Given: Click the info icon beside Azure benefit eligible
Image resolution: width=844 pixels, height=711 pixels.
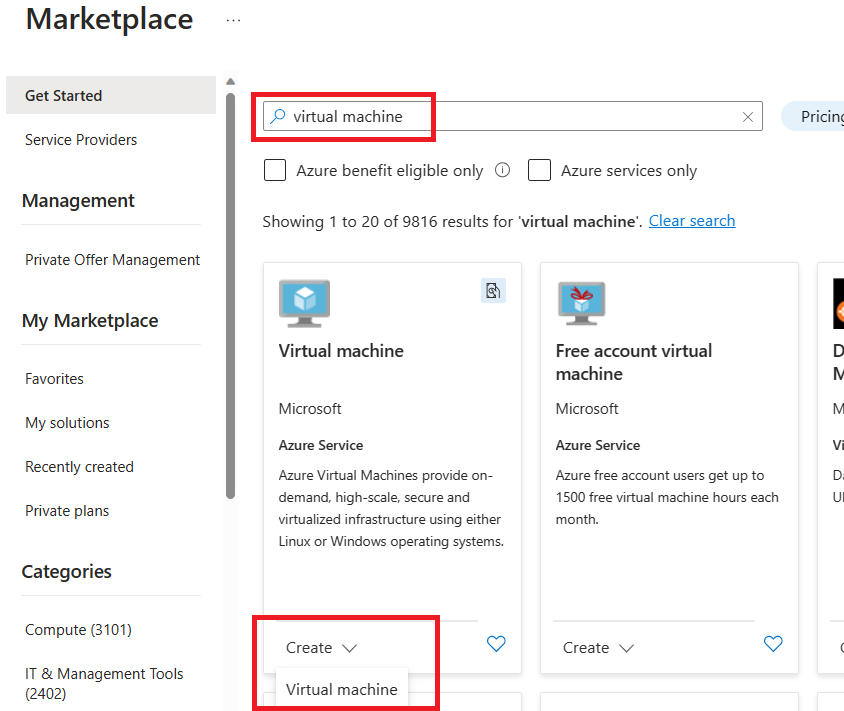Looking at the screenshot, I should [502, 170].
